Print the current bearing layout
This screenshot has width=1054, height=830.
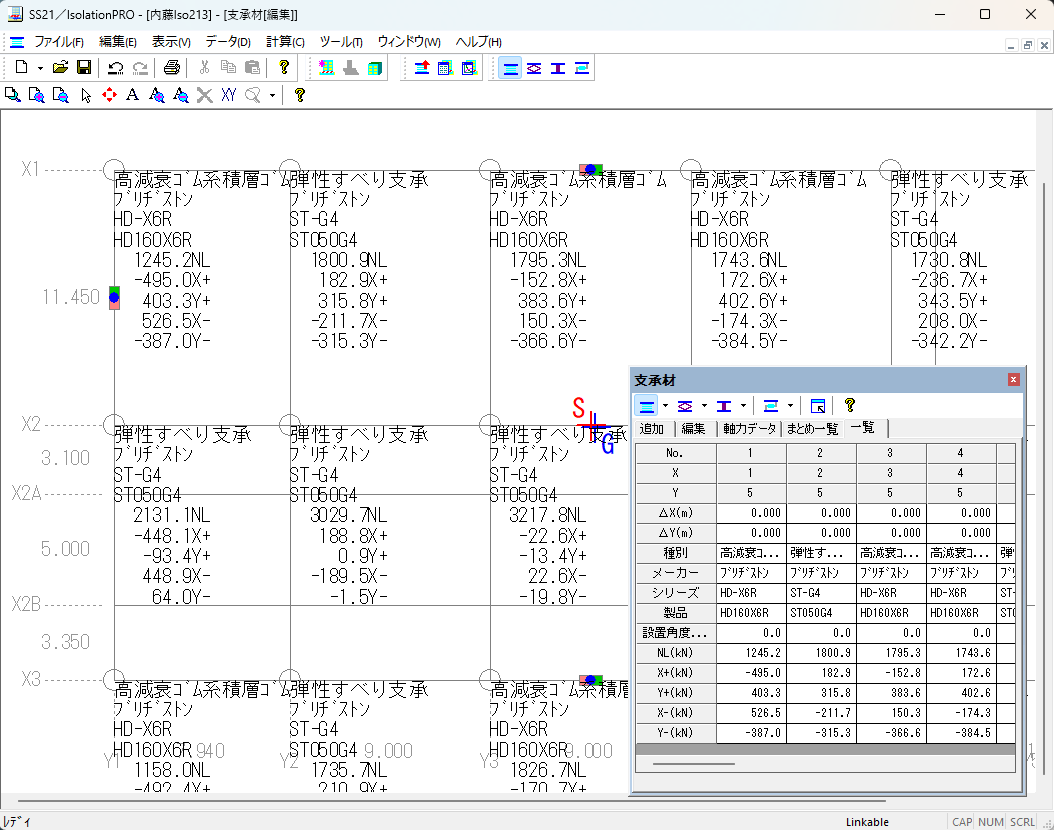(x=172, y=67)
